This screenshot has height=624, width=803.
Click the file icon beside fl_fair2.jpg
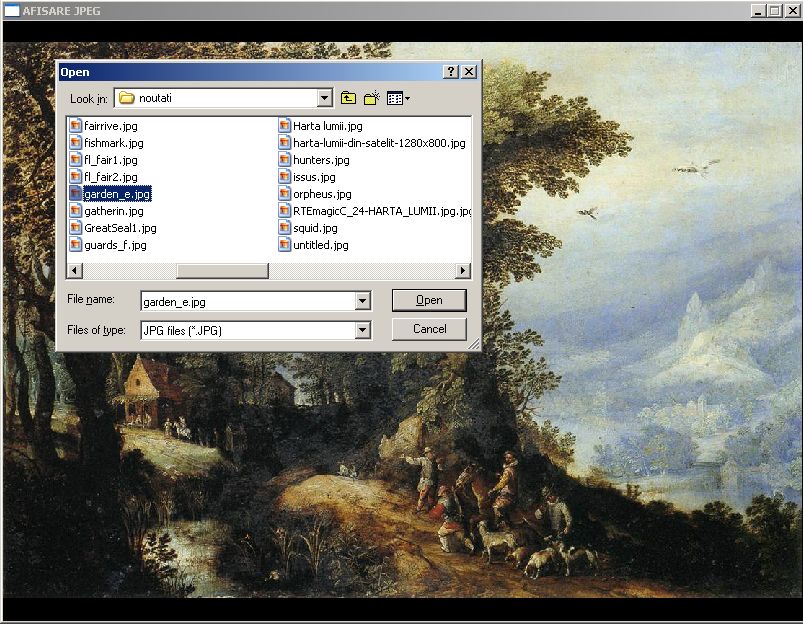click(75, 177)
